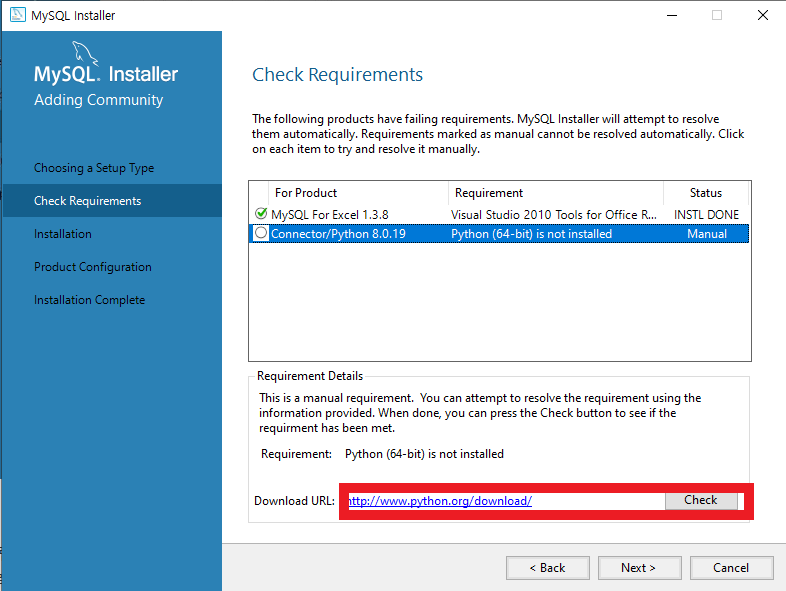Sort by For Product column header

point(358,193)
